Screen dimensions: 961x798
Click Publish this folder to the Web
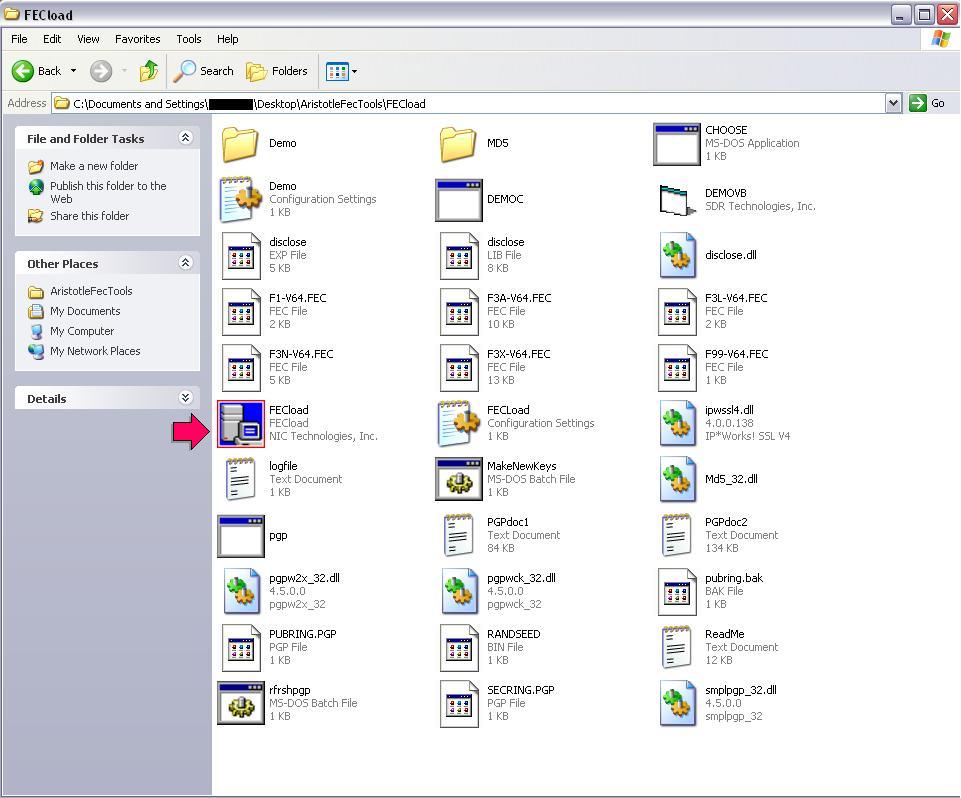[x=108, y=192]
